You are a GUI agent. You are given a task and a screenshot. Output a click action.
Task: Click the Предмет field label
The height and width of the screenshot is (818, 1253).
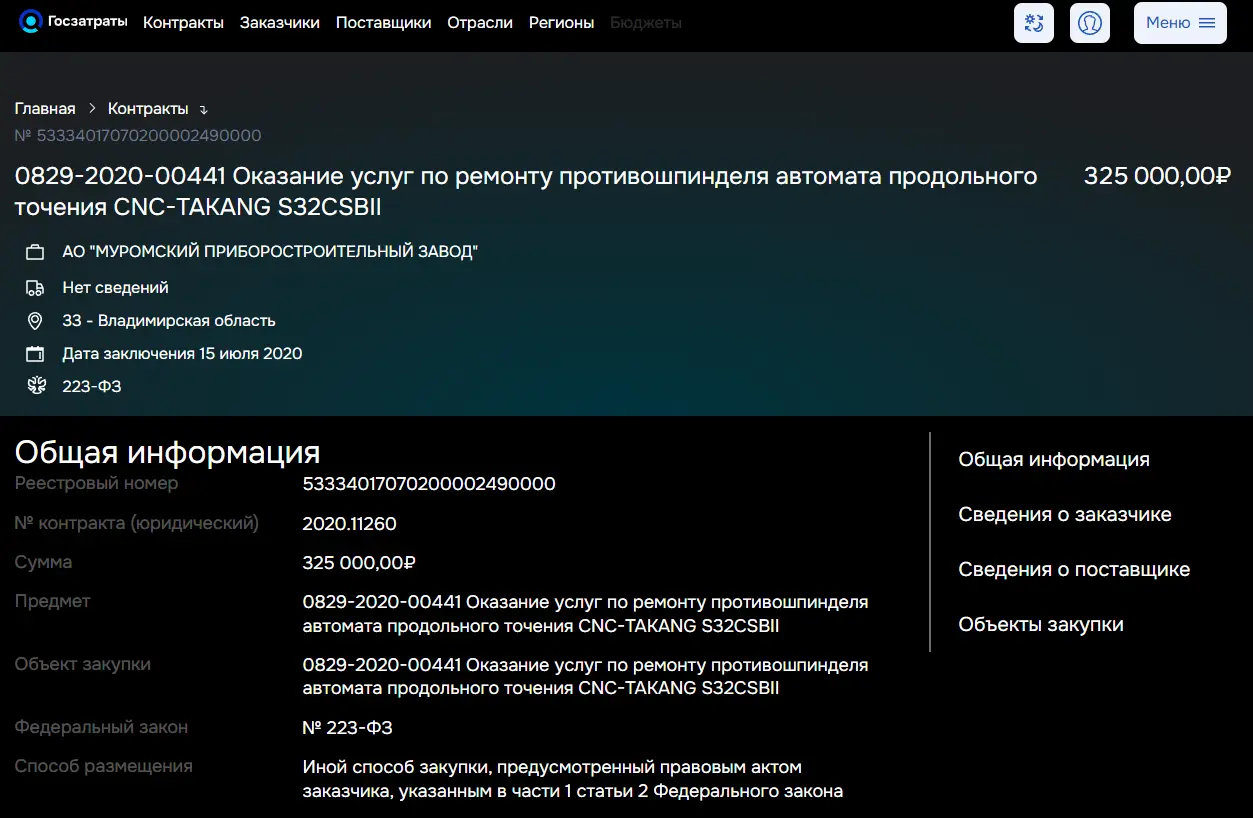click(x=52, y=601)
